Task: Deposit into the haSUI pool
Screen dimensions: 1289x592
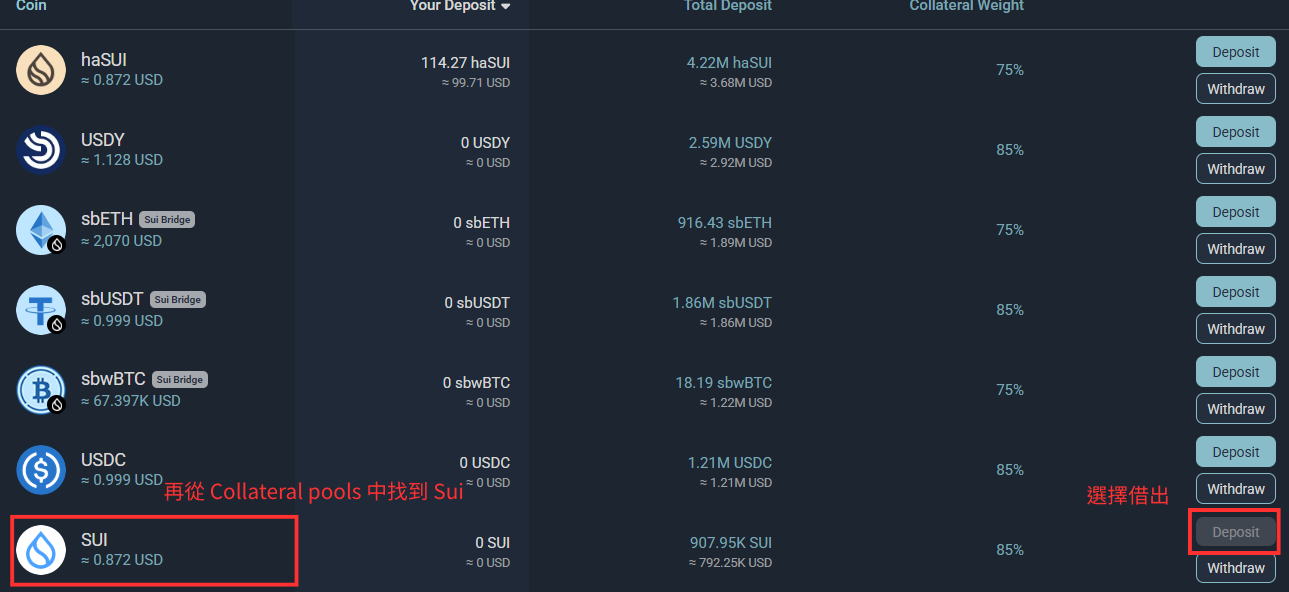Action: [x=1235, y=52]
